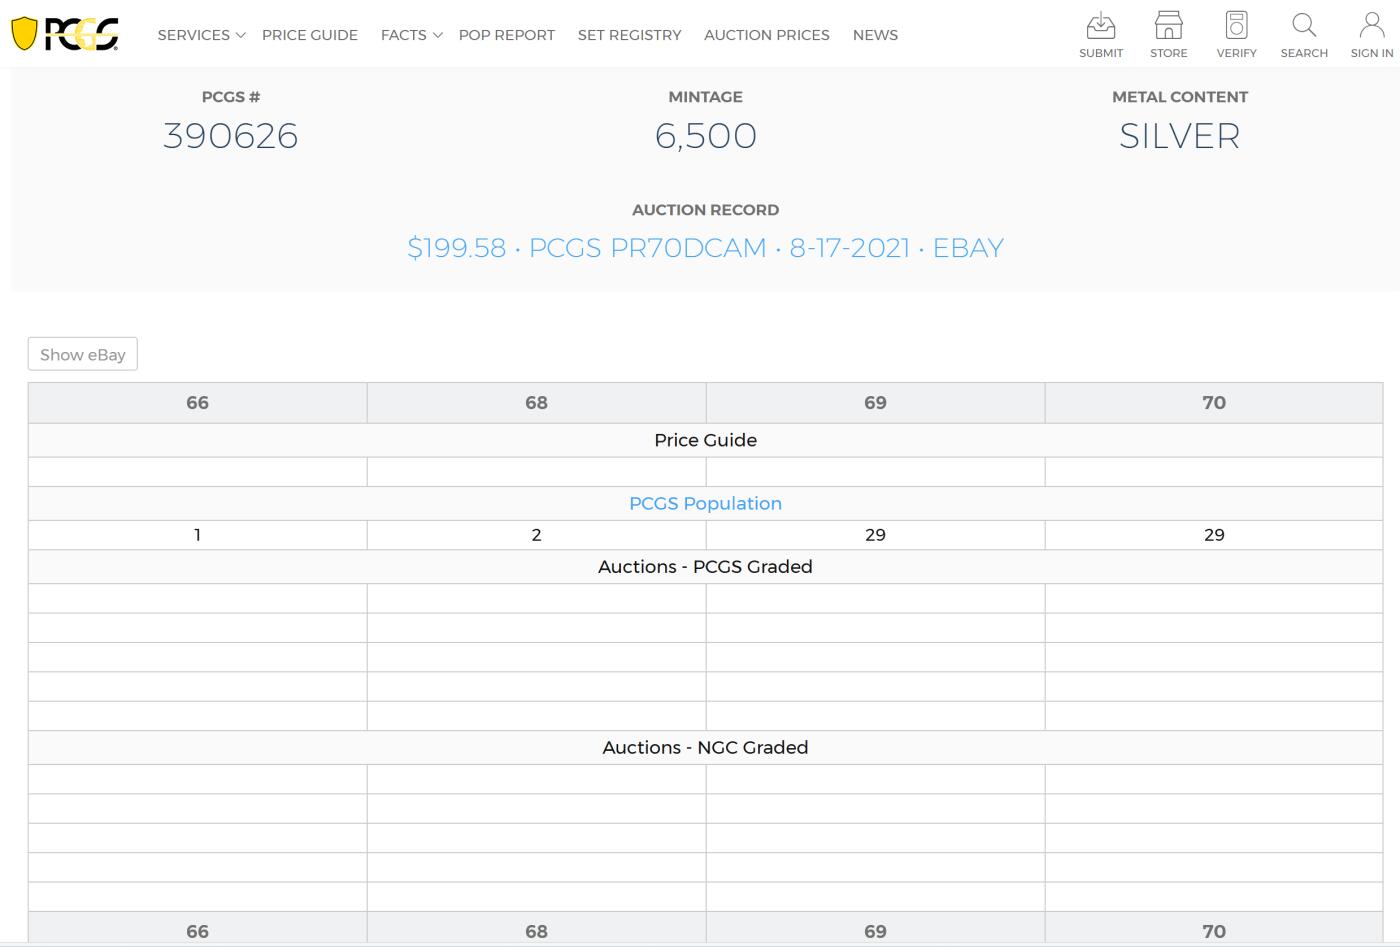Image resolution: width=1400 pixels, height=947 pixels.
Task: Follow the PCGS Population link
Action: 705,503
